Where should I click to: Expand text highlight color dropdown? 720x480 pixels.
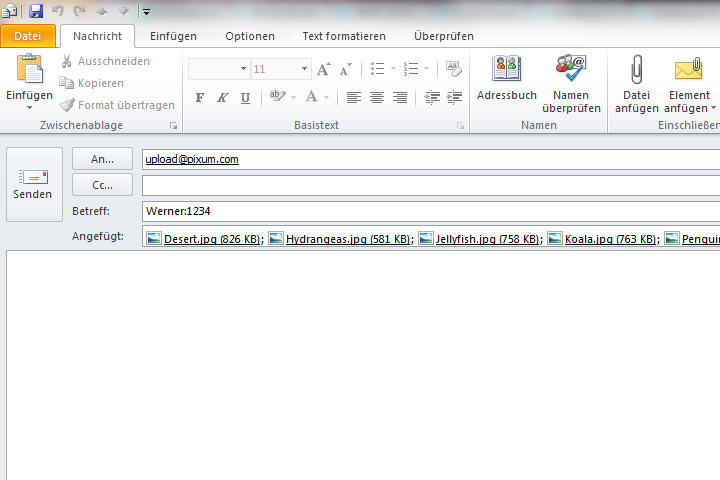coord(293,97)
